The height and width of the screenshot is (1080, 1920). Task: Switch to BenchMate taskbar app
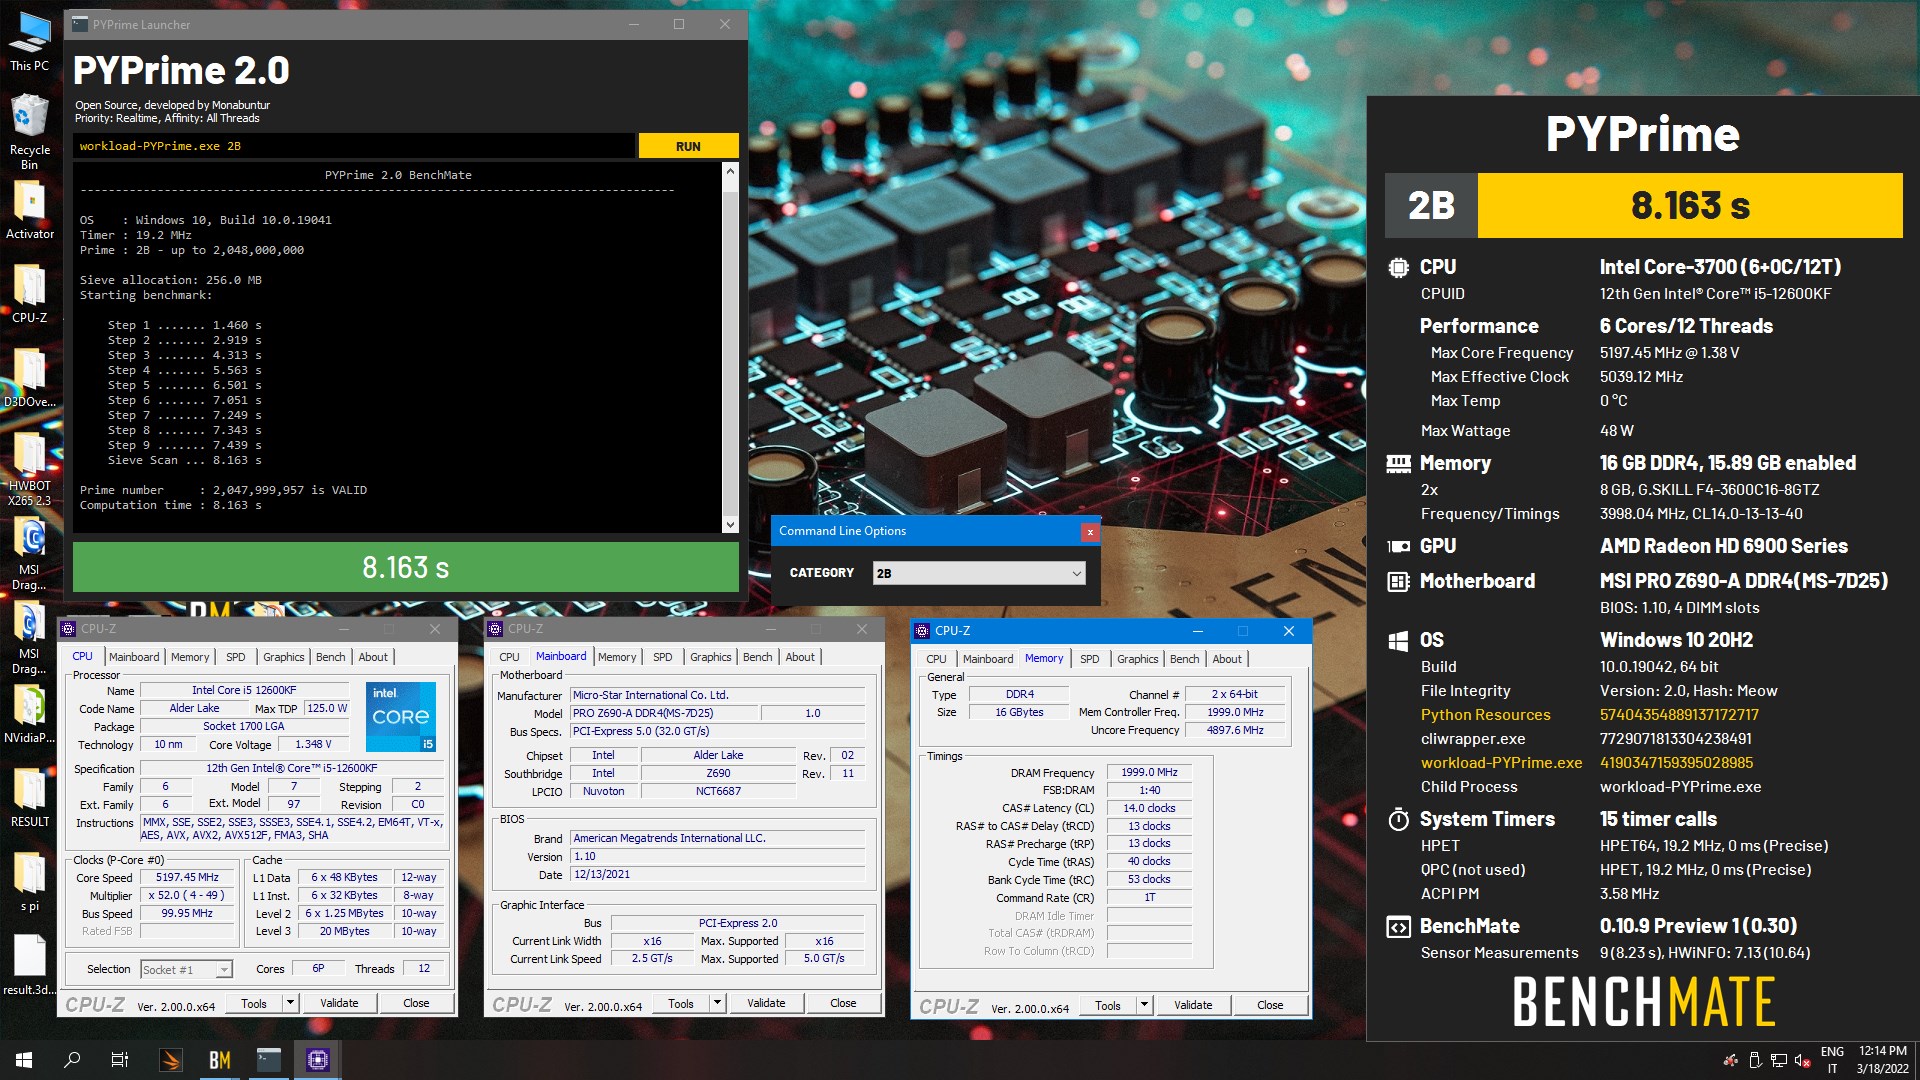[220, 1060]
